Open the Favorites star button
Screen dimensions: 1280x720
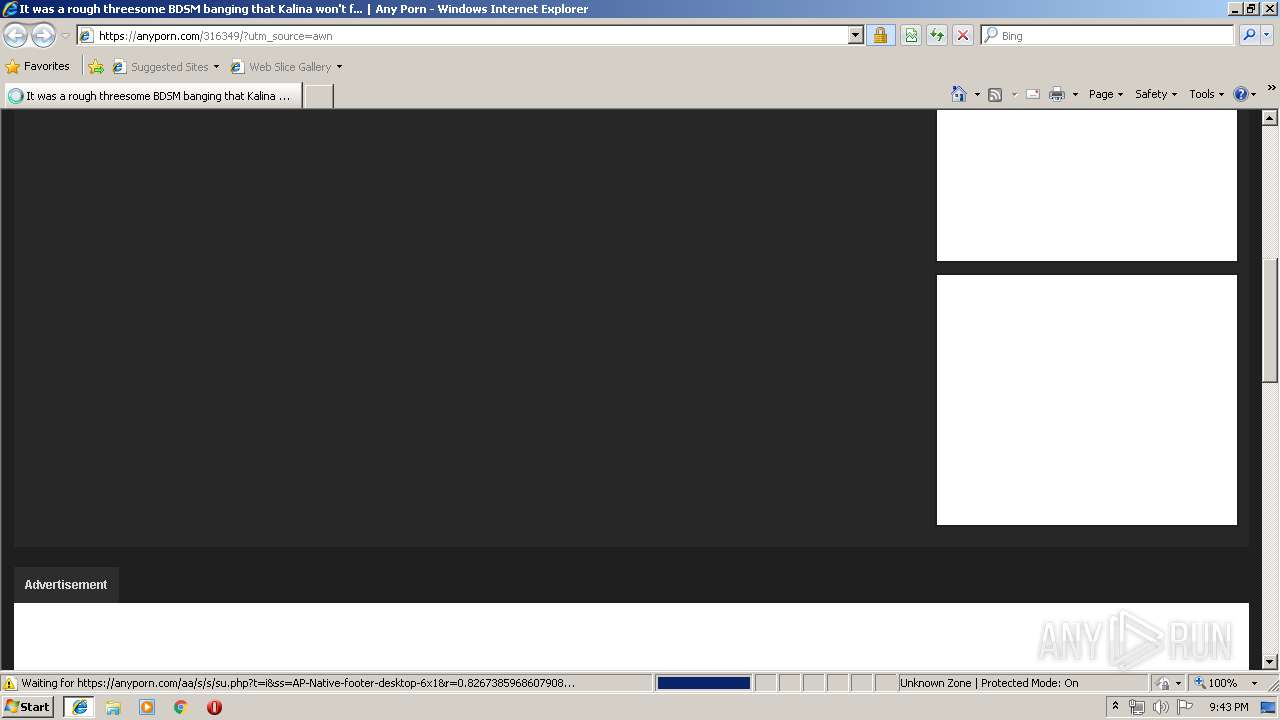coord(37,67)
